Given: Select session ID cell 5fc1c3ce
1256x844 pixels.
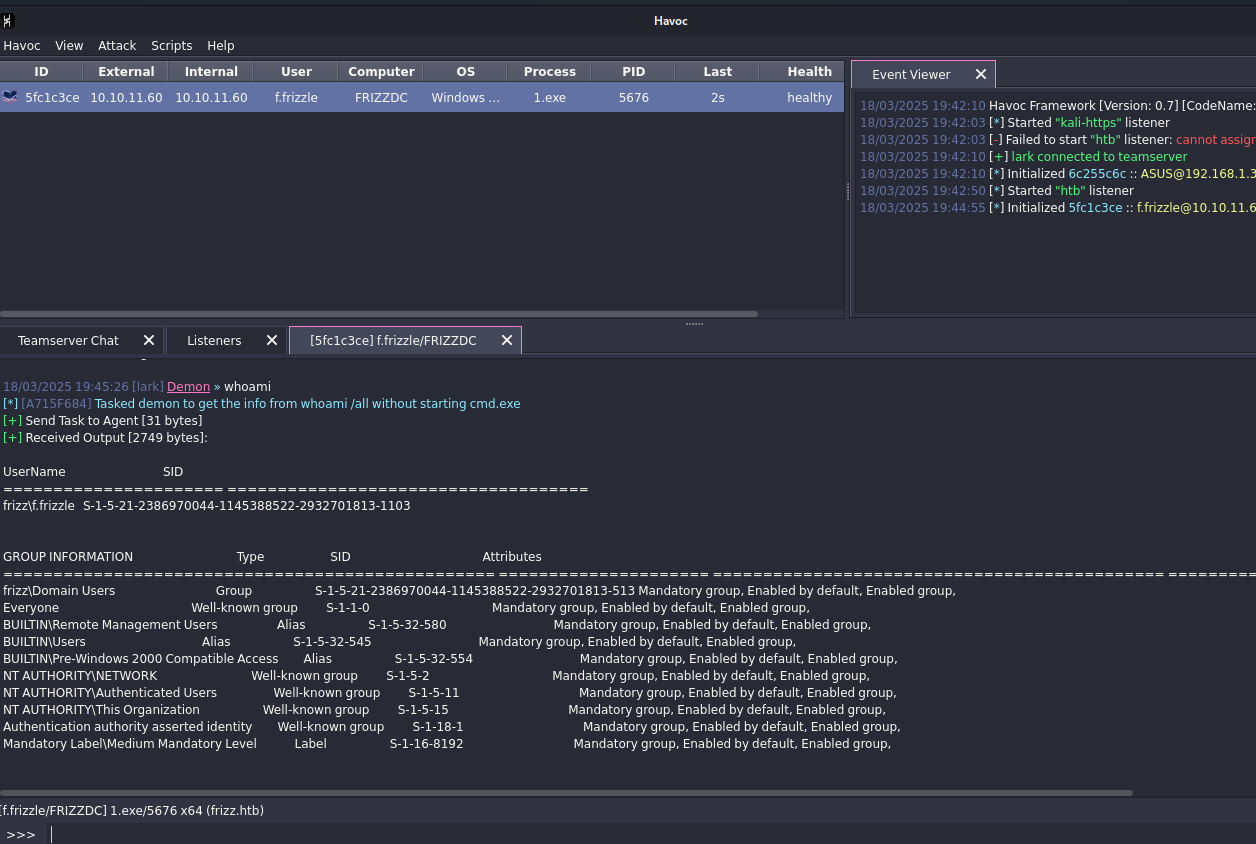Looking at the screenshot, I should [x=52, y=97].
